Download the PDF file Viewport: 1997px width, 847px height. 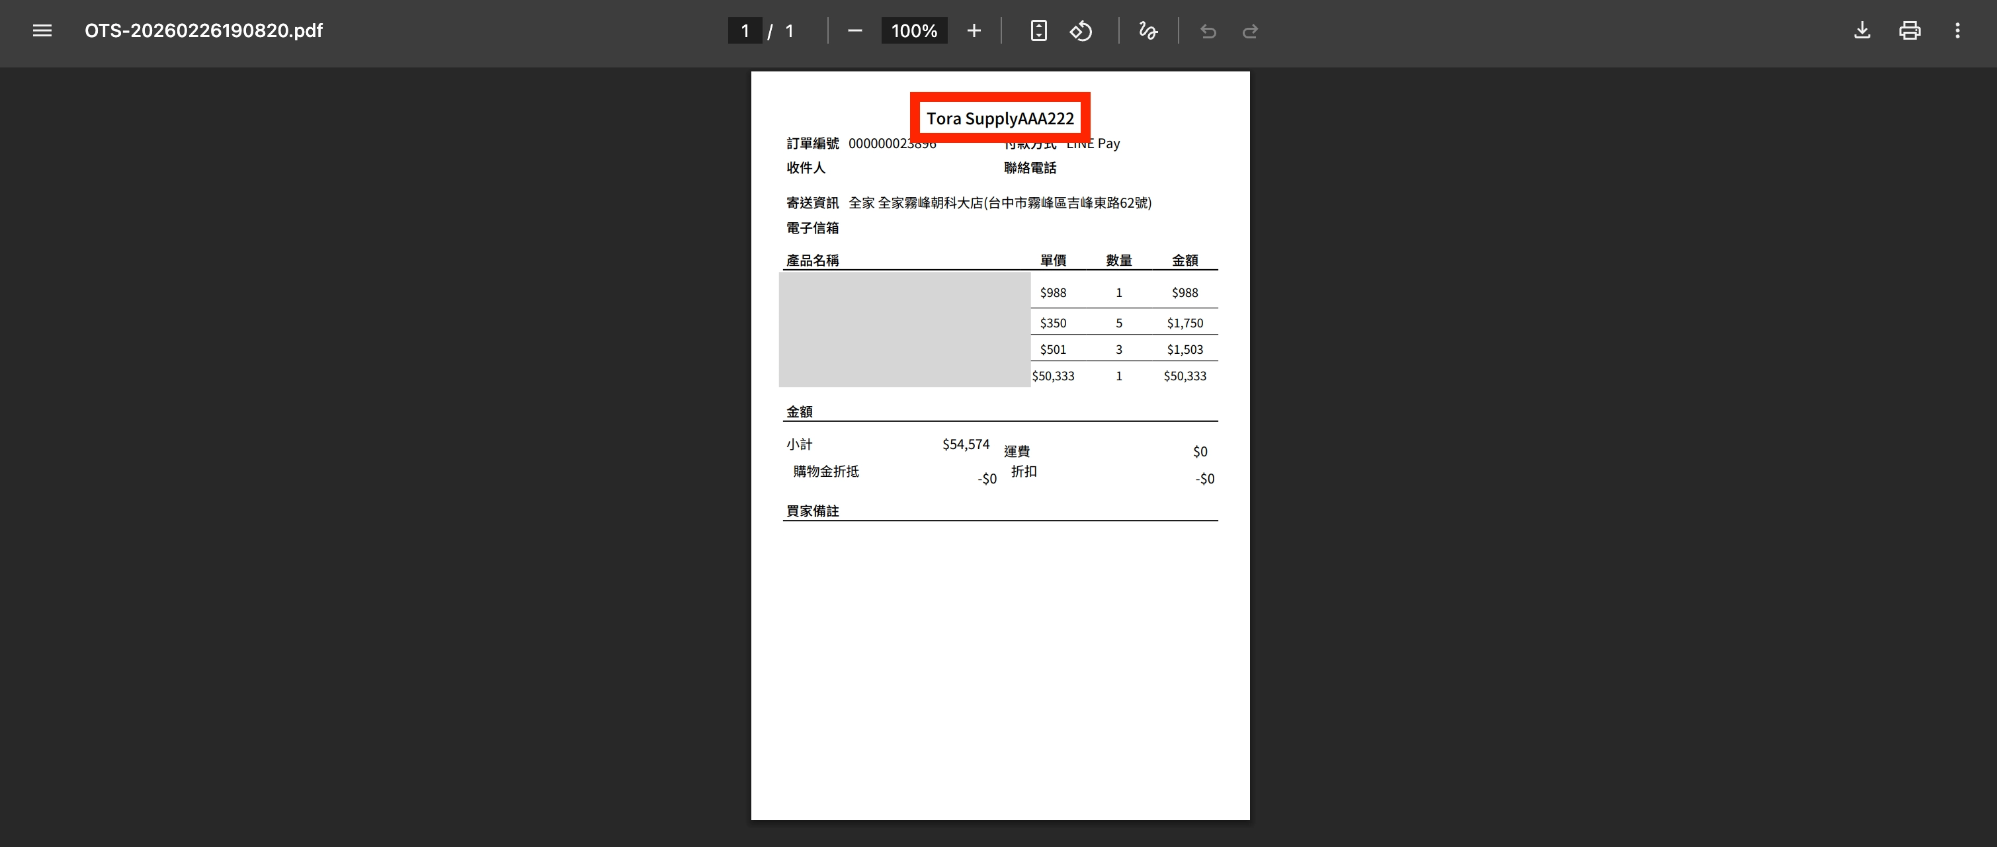pyautogui.click(x=1862, y=31)
